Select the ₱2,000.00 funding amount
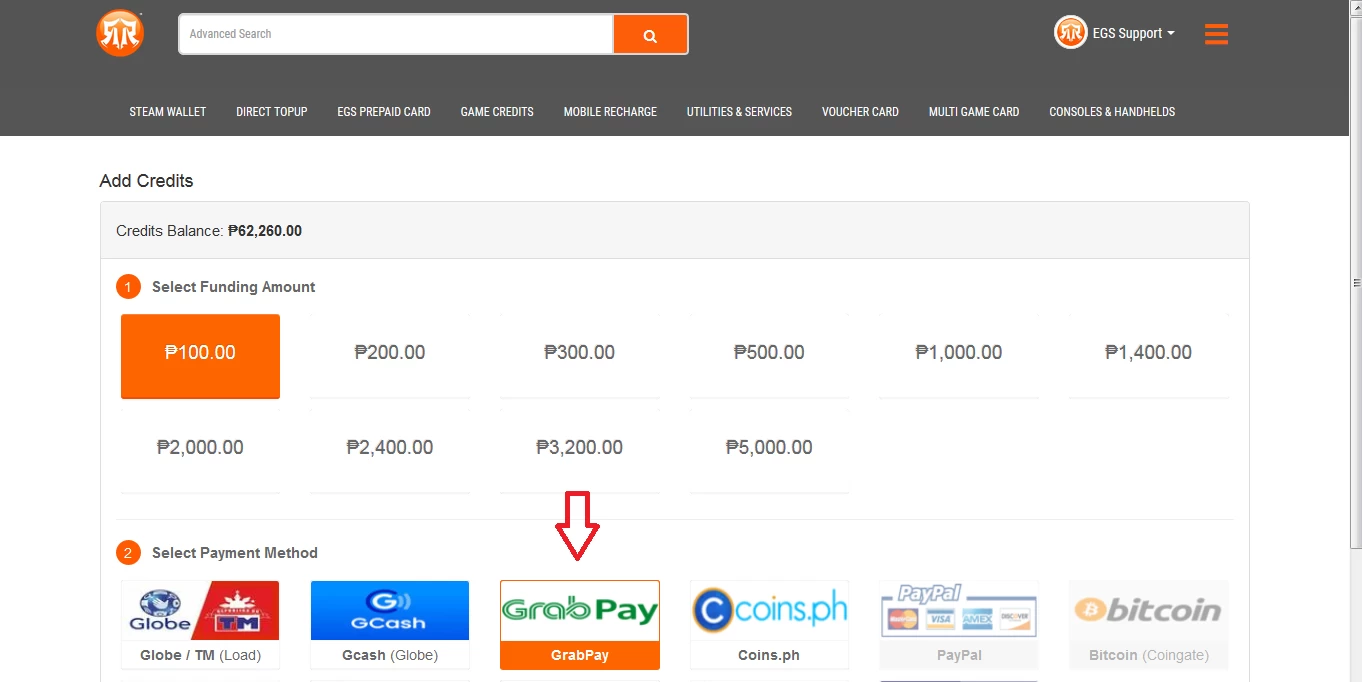 coord(200,451)
